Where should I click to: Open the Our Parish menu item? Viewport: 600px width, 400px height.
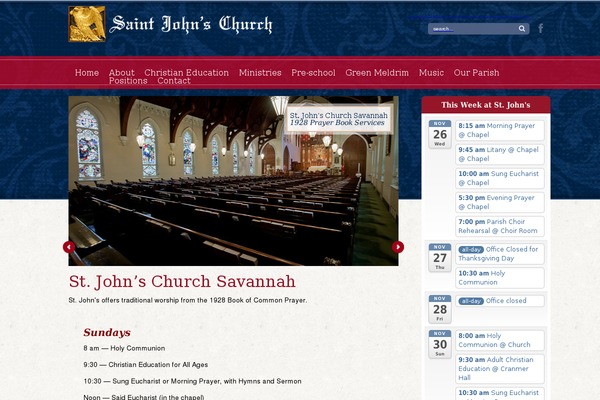(x=476, y=73)
